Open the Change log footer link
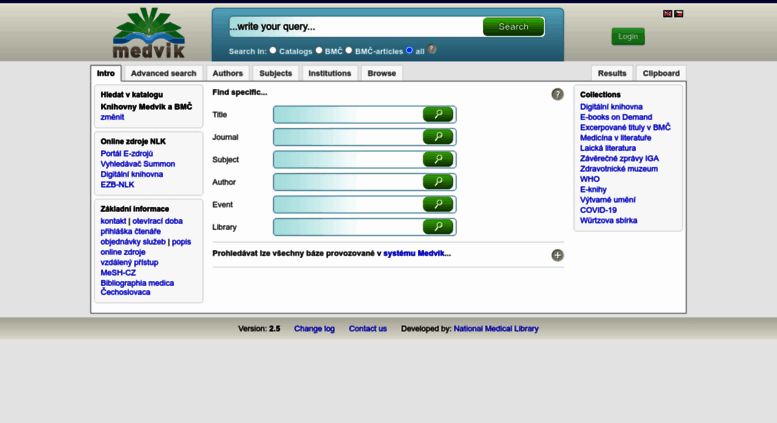 pyautogui.click(x=314, y=328)
